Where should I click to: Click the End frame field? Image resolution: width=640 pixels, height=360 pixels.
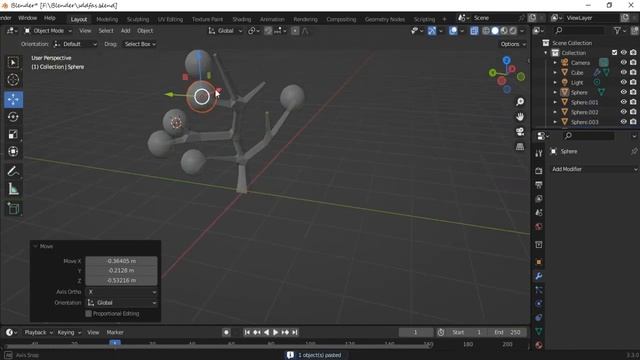click(x=507, y=332)
